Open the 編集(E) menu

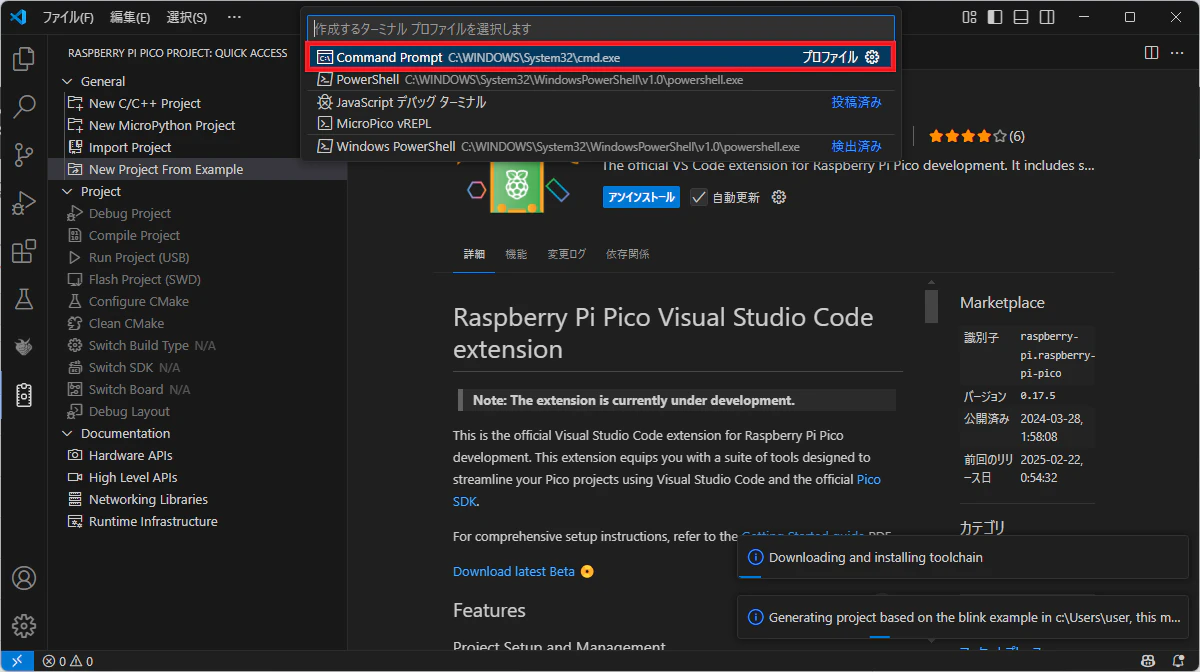130,17
